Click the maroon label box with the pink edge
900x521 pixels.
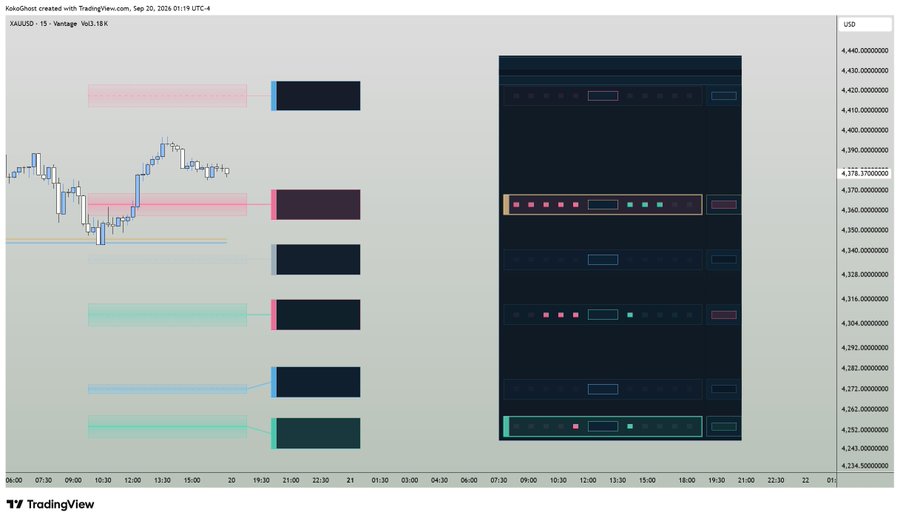click(316, 204)
